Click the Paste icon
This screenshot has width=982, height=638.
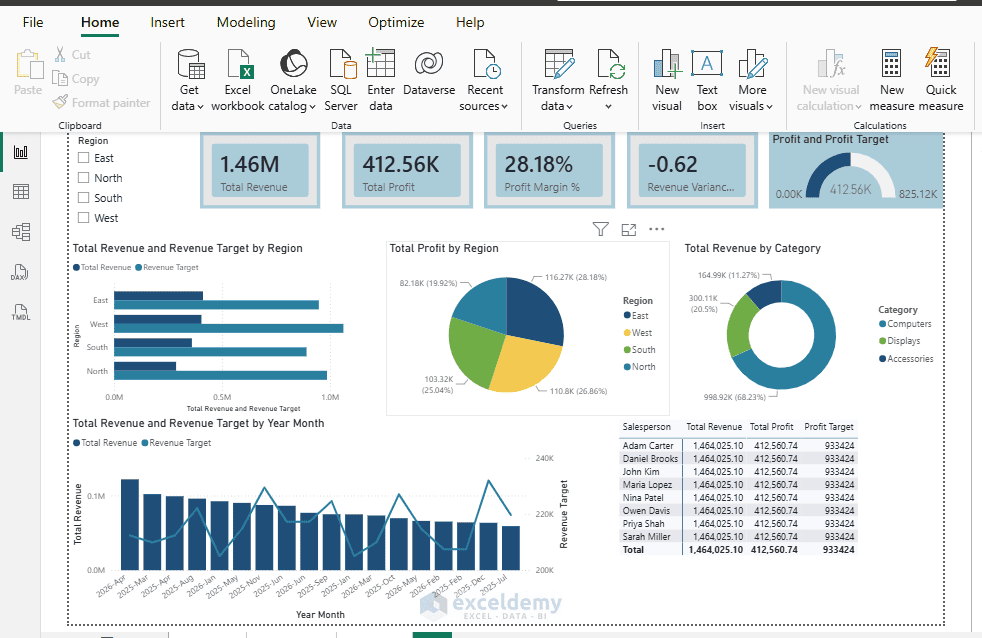pyautogui.click(x=28, y=64)
